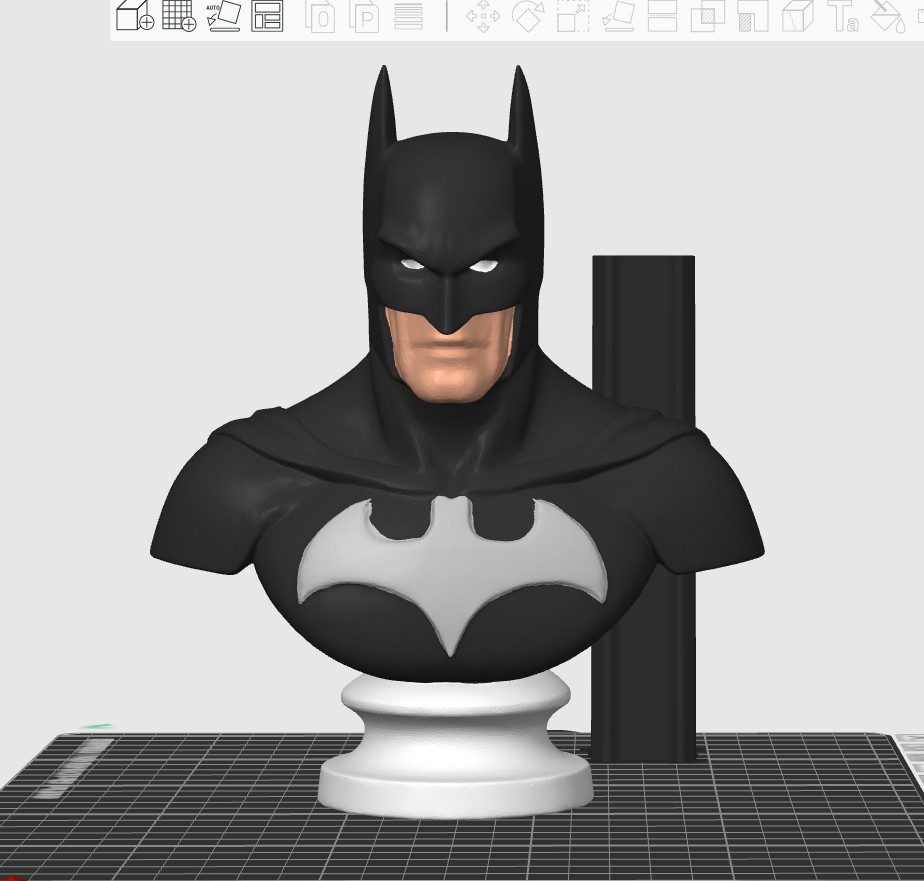This screenshot has width=924, height=881.
Task: Click the Split to parts icon
Action: tap(364, 17)
